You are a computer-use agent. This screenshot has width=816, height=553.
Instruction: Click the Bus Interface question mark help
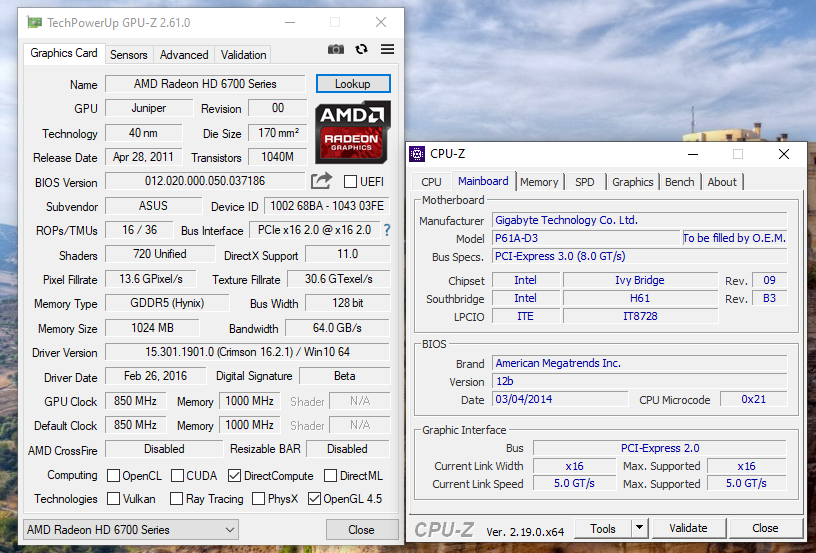coord(387,230)
